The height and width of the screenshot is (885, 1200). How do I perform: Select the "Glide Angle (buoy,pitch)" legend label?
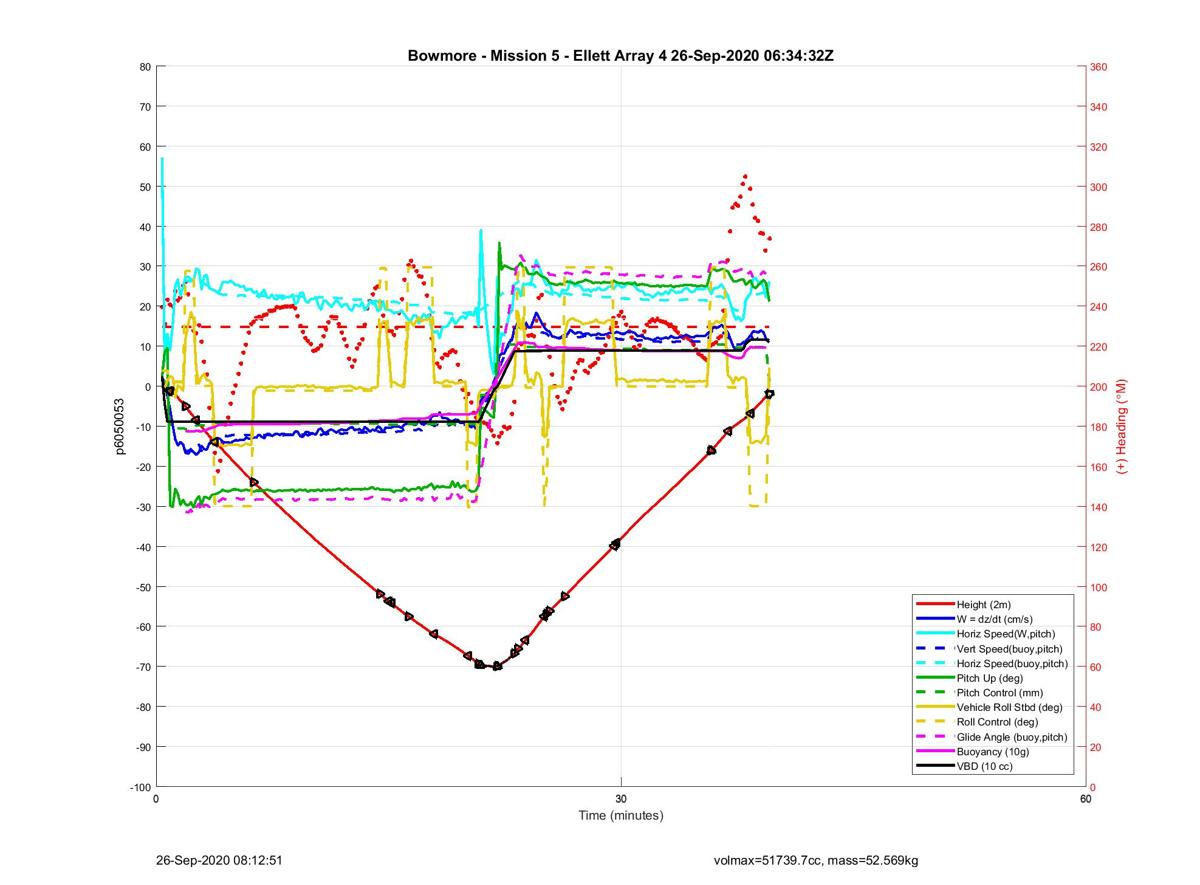(1012, 736)
